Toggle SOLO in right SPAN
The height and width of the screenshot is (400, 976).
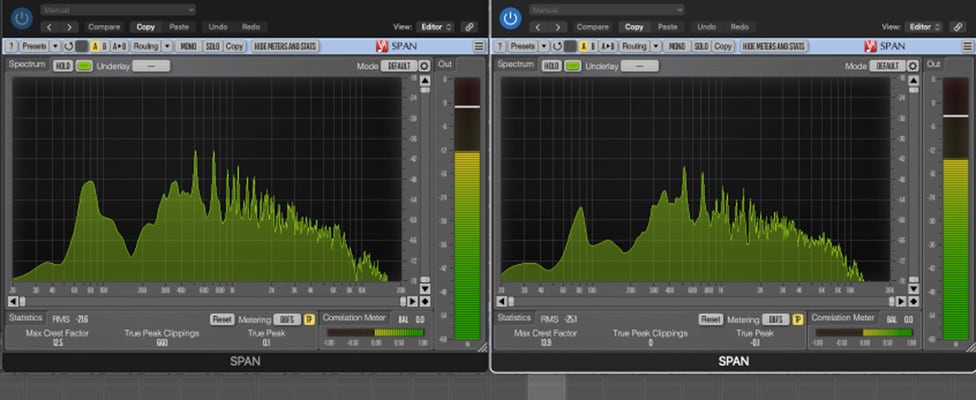(702, 47)
